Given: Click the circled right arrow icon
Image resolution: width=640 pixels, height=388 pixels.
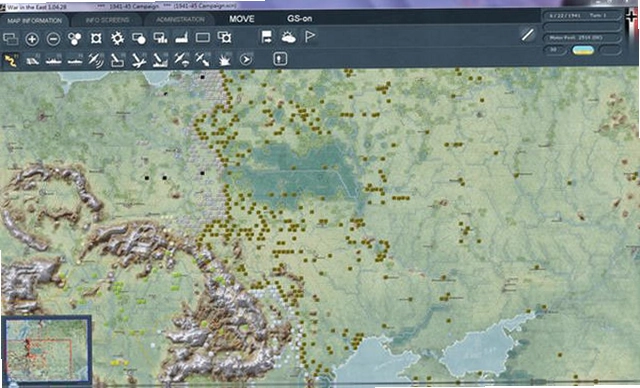Looking at the screenshot, I should (246, 60).
